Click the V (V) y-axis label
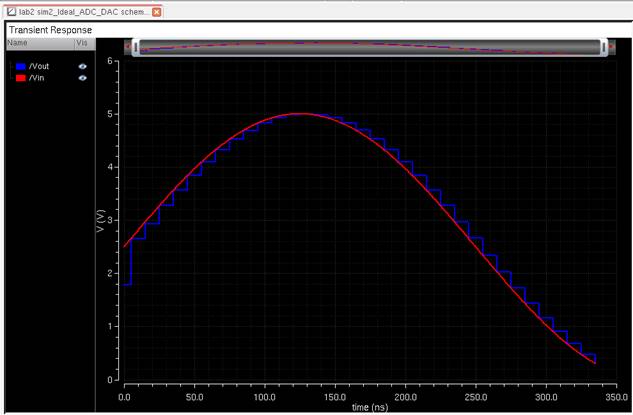Screen dimensions: 633x415 click(100, 220)
